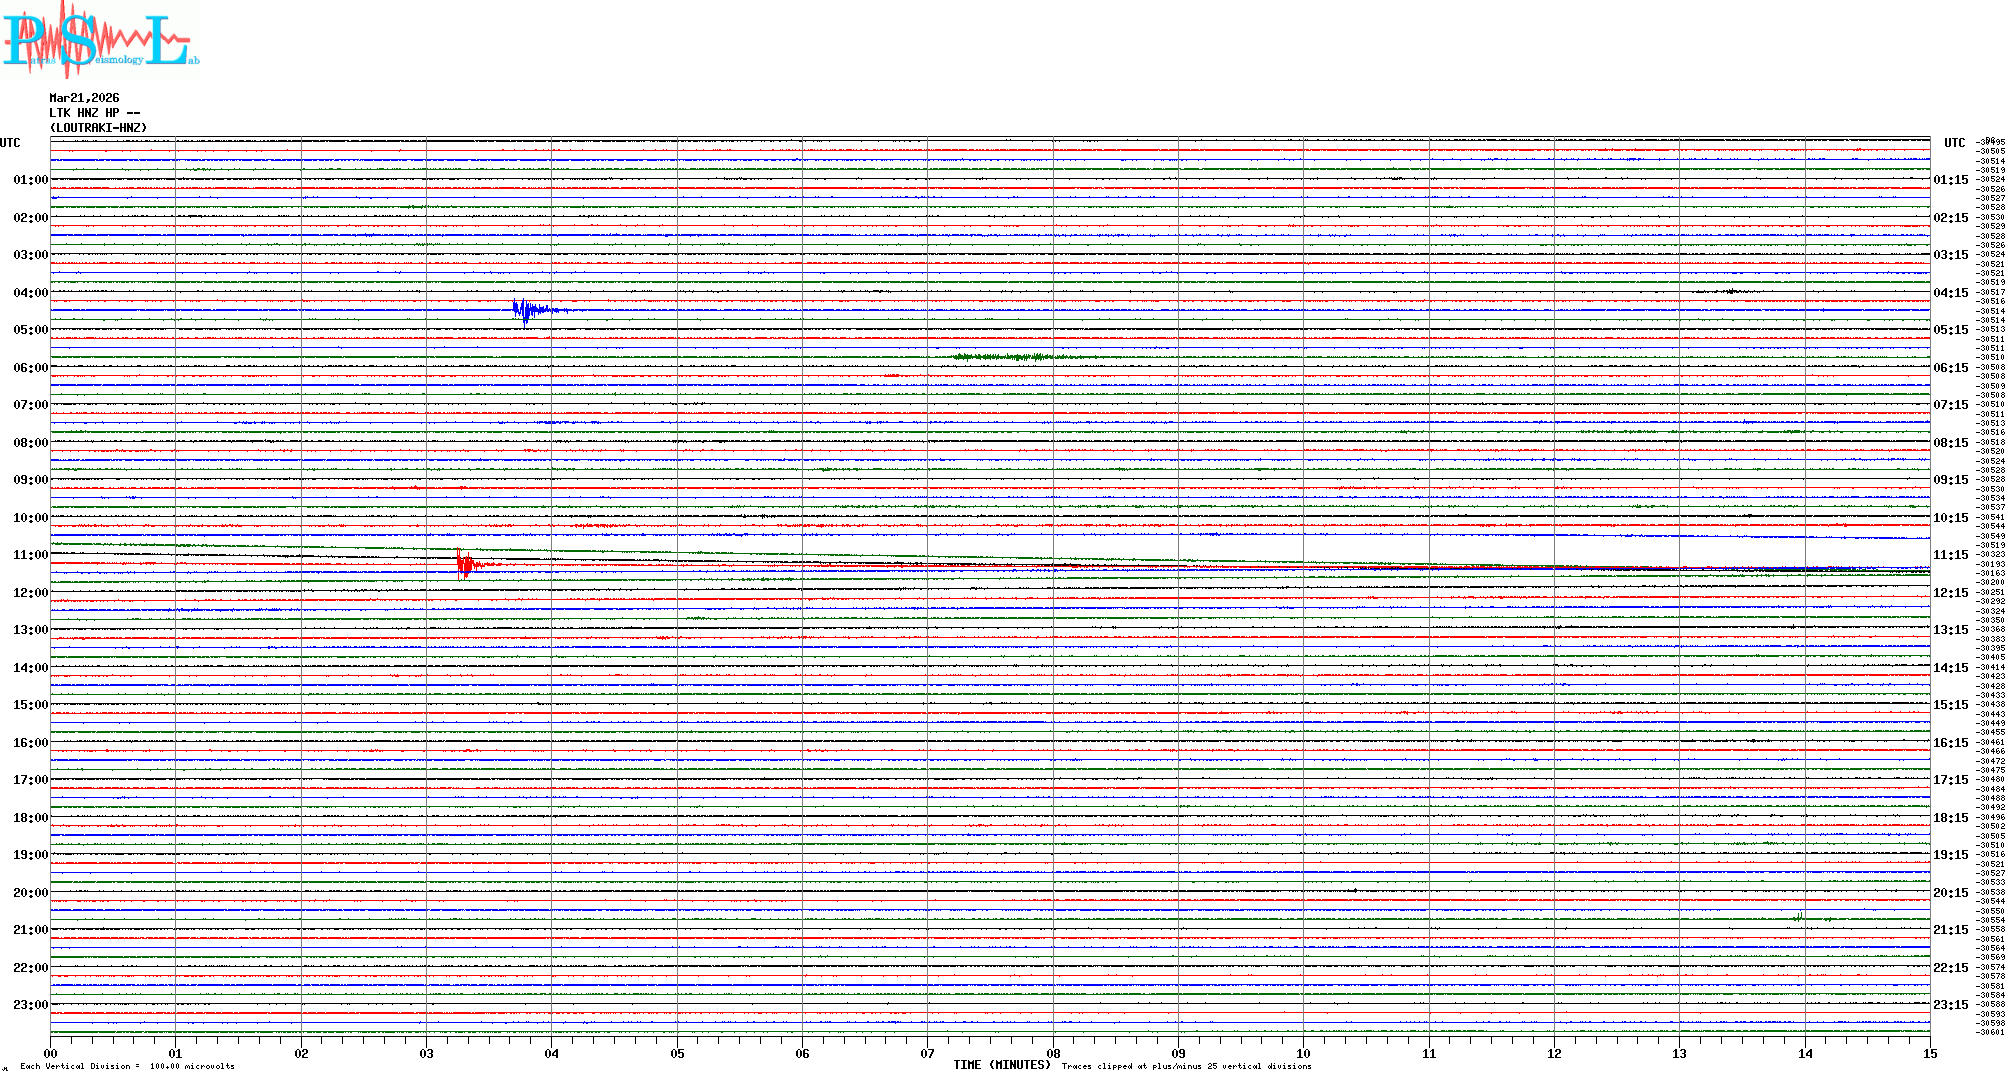Click the 15 minute mark on bottom axis
This screenshot has height=1080, width=2010.
[x=1929, y=1053]
